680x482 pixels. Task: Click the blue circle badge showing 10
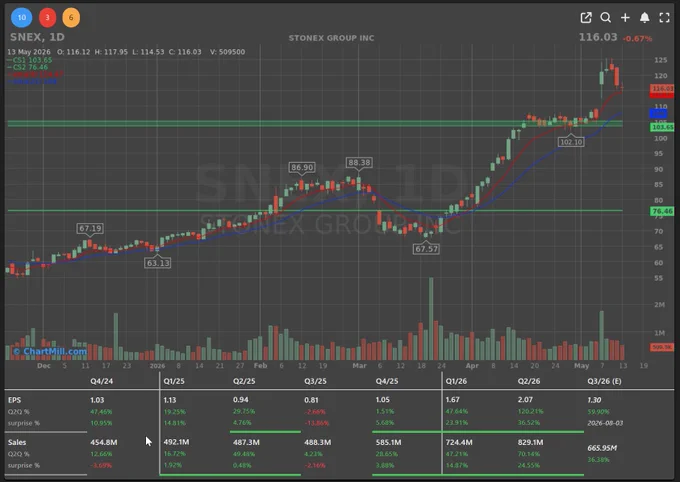tap(21, 18)
